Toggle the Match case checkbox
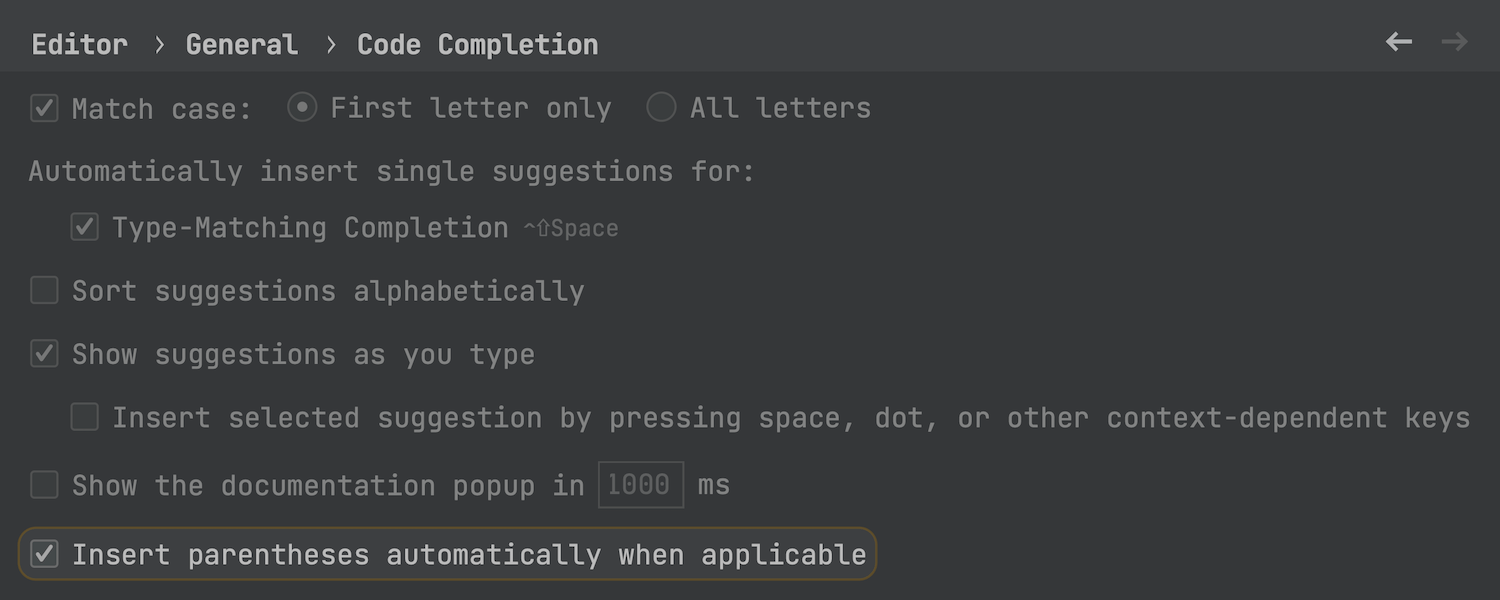Image resolution: width=1500 pixels, height=600 pixels. click(44, 108)
